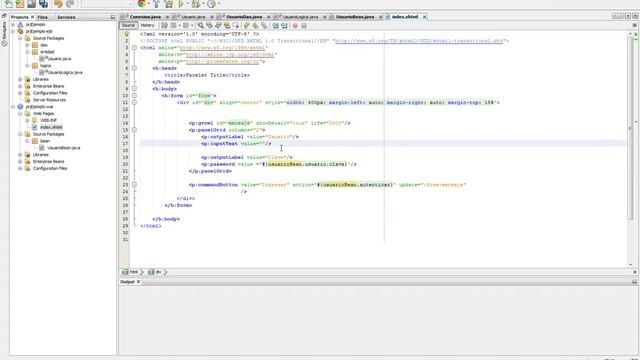Switch to the UsuarioBean.java tab
640x360 pixels.
pyautogui.click(x=355, y=17)
